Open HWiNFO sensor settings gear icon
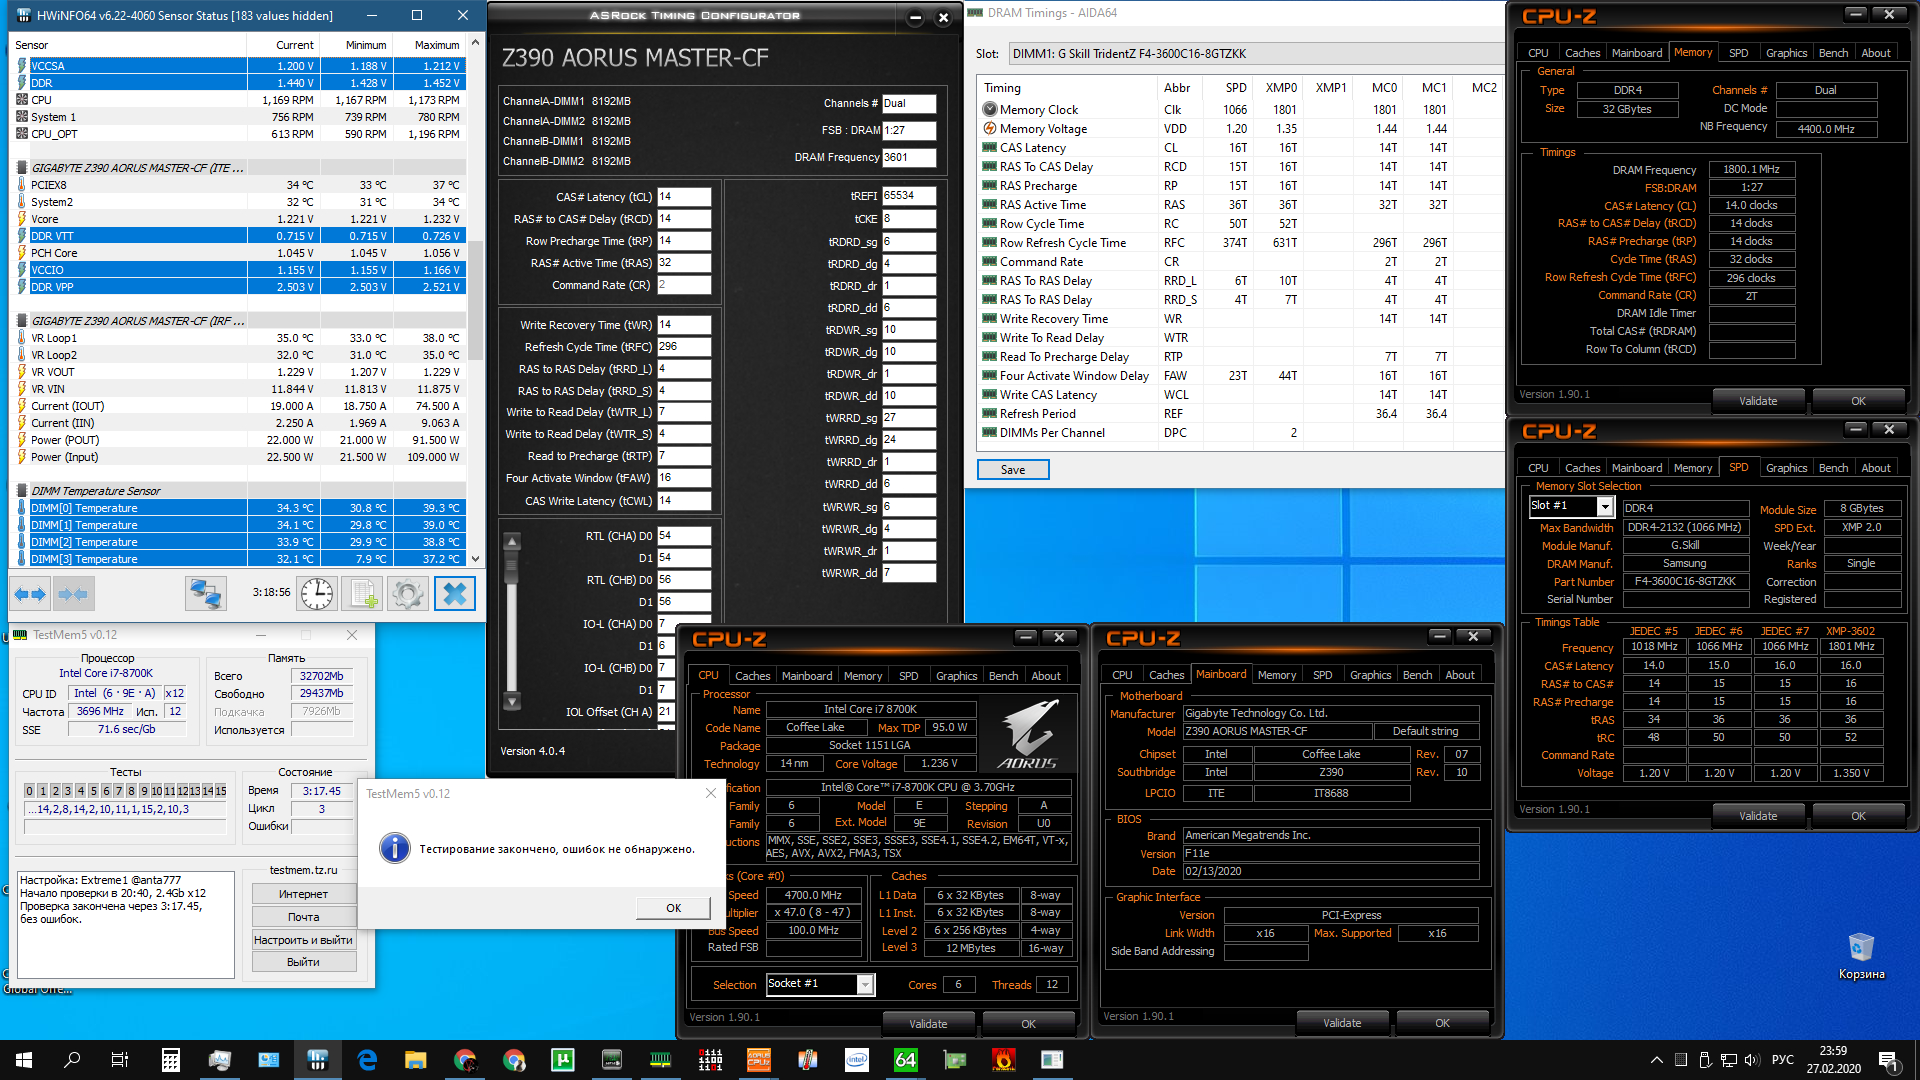The height and width of the screenshot is (1080, 1920). 407,594
